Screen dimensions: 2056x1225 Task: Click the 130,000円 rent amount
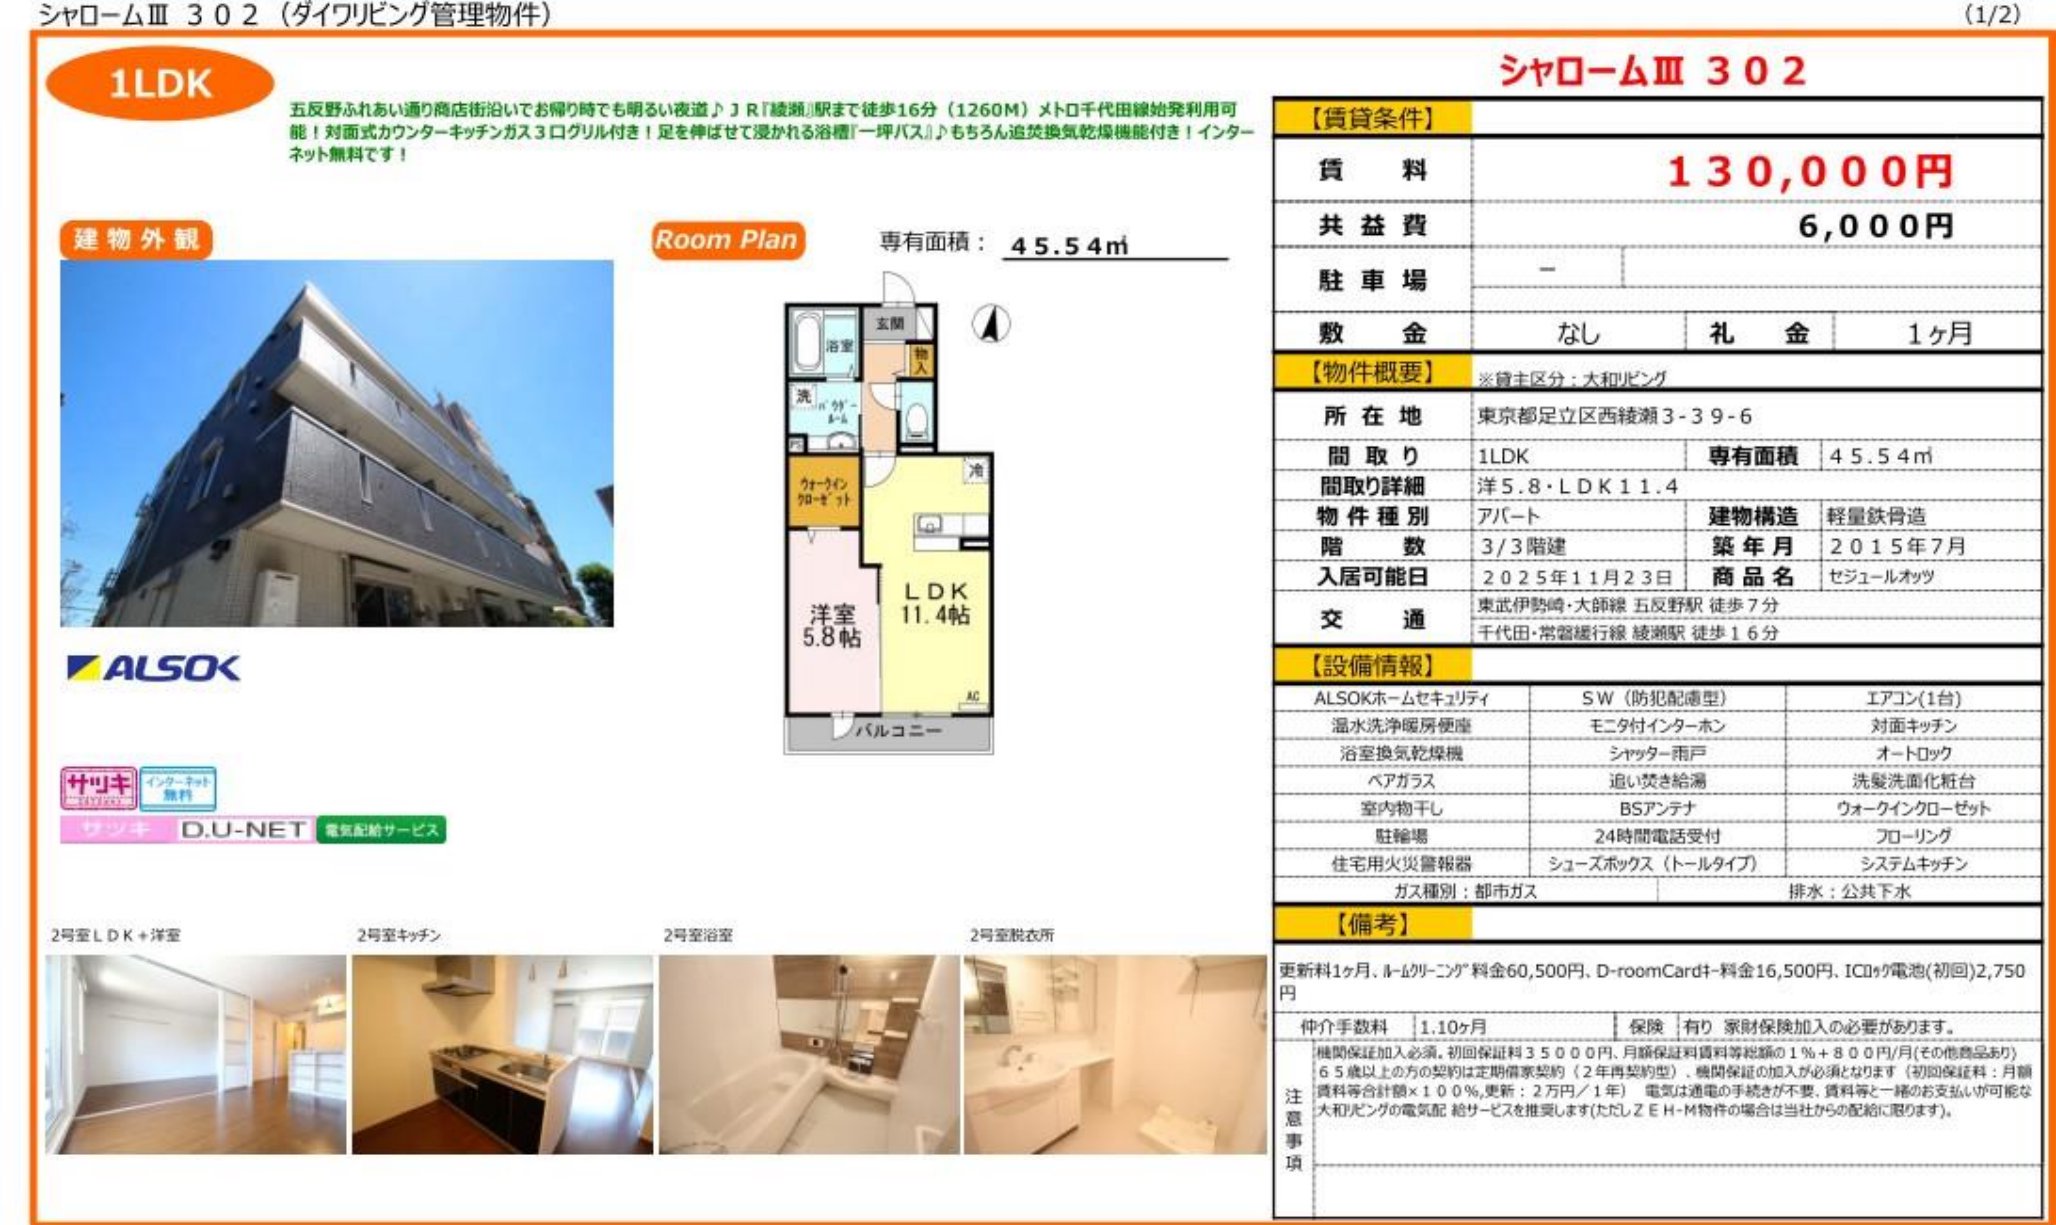click(x=1810, y=172)
